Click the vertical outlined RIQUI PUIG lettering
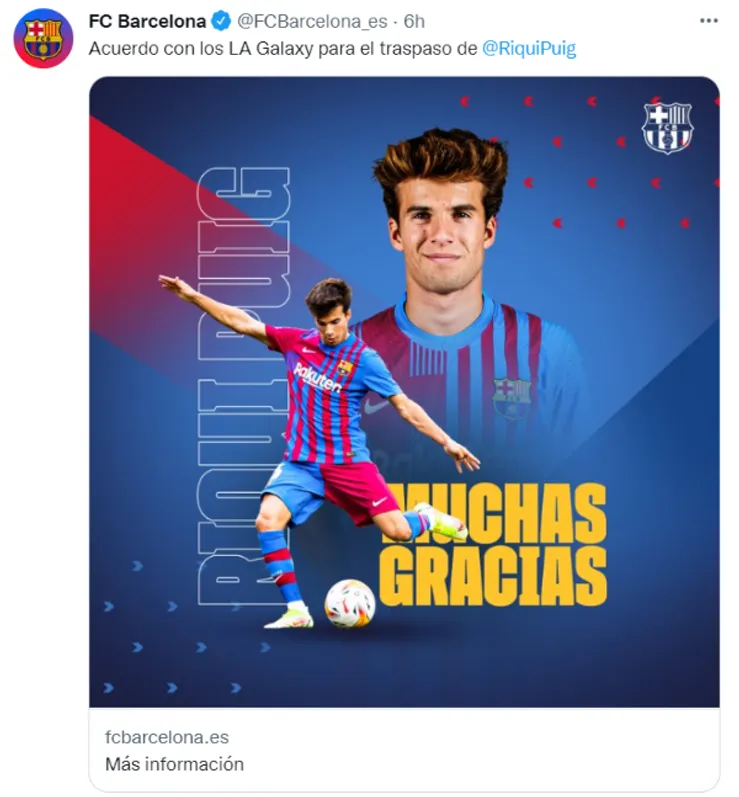Image resolution: width=739 pixels, height=797 pixels. click(240, 390)
